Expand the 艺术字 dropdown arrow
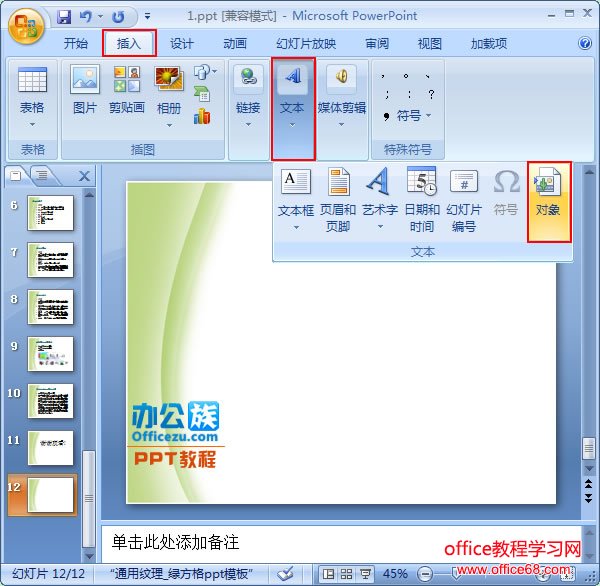This screenshot has height=586, width=600. [380, 227]
